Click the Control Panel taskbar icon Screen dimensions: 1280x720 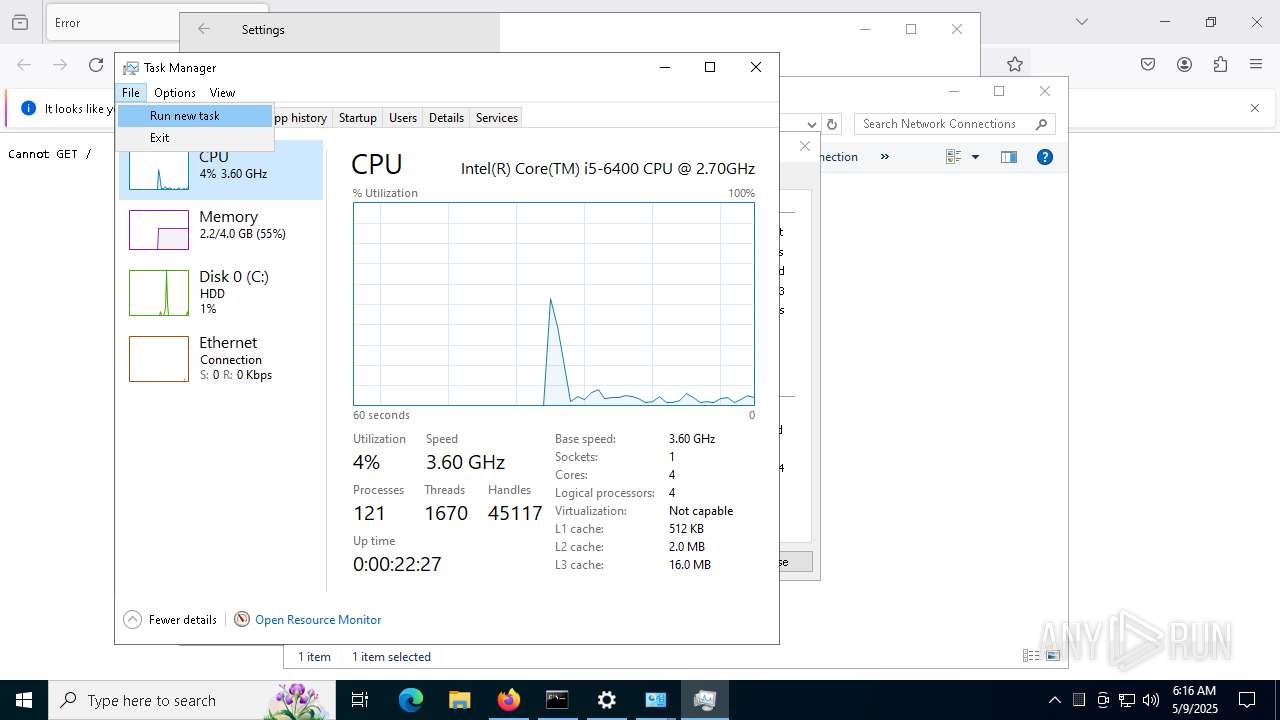click(x=656, y=700)
